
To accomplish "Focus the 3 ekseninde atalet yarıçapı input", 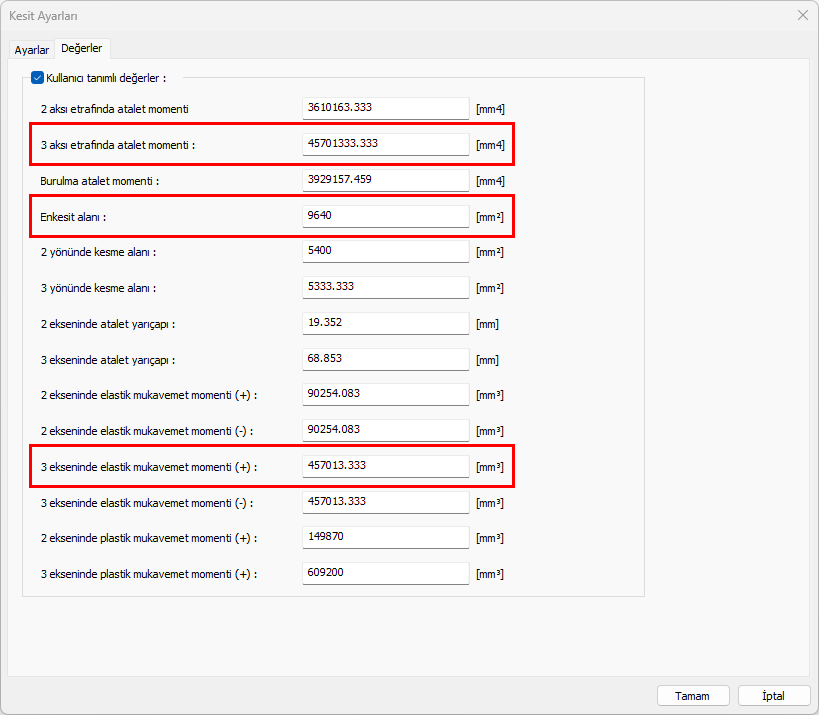I will 385,358.
